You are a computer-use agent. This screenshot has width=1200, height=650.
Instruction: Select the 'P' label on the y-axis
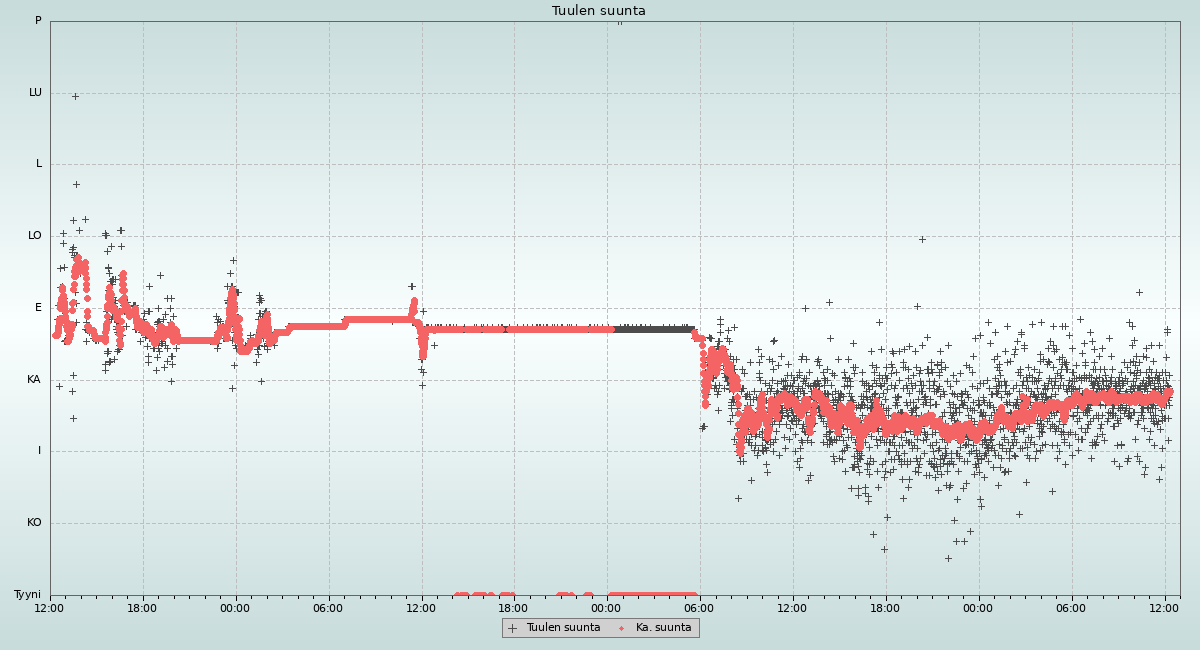38,21
